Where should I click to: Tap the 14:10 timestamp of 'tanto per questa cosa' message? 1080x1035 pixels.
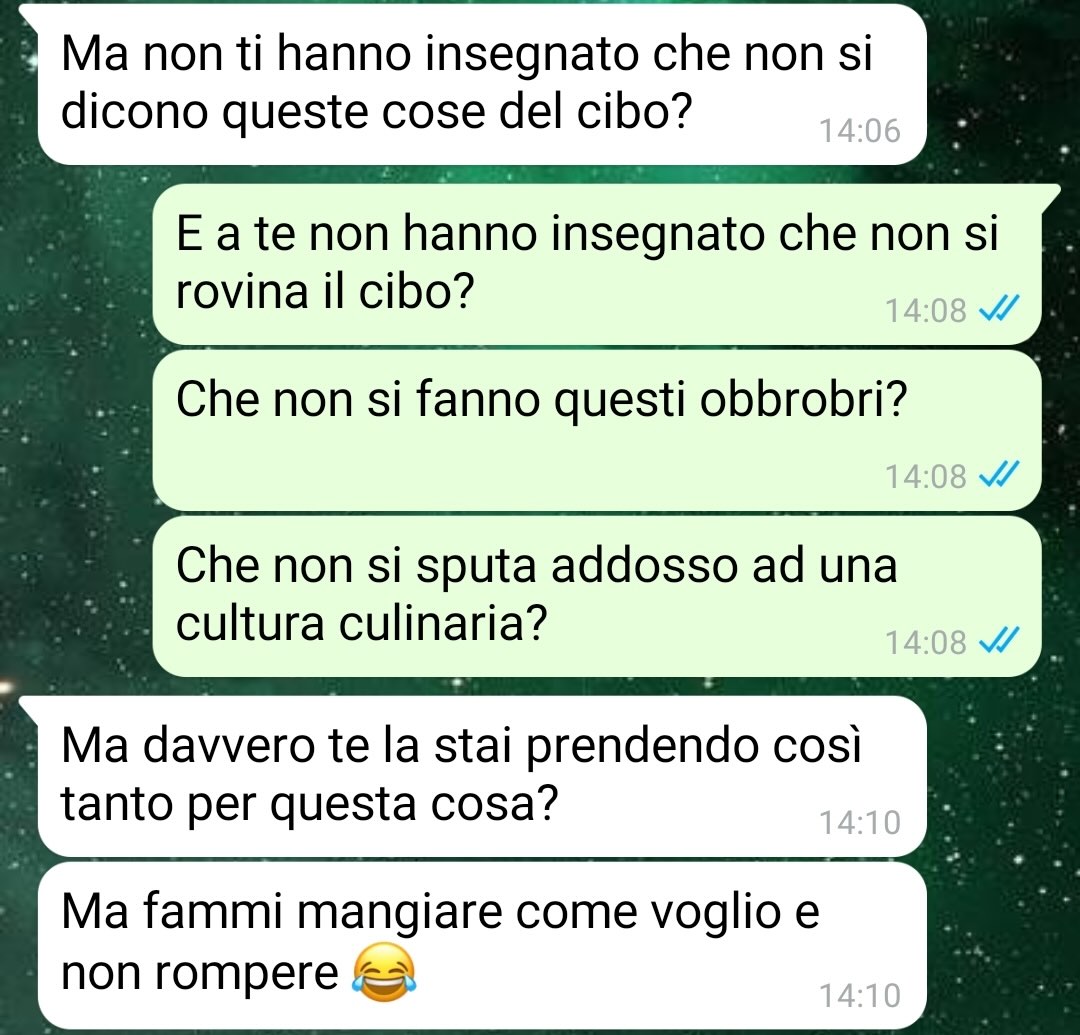tap(860, 822)
